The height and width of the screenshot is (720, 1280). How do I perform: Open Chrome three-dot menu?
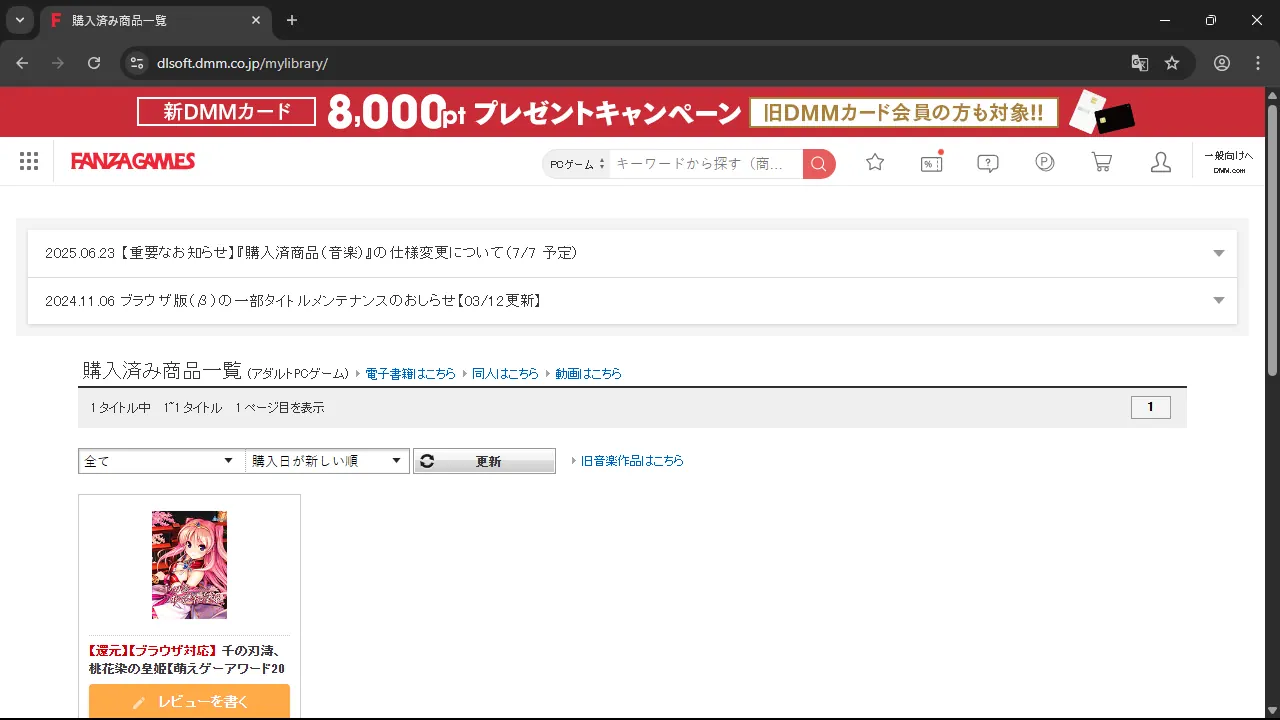(x=1258, y=63)
